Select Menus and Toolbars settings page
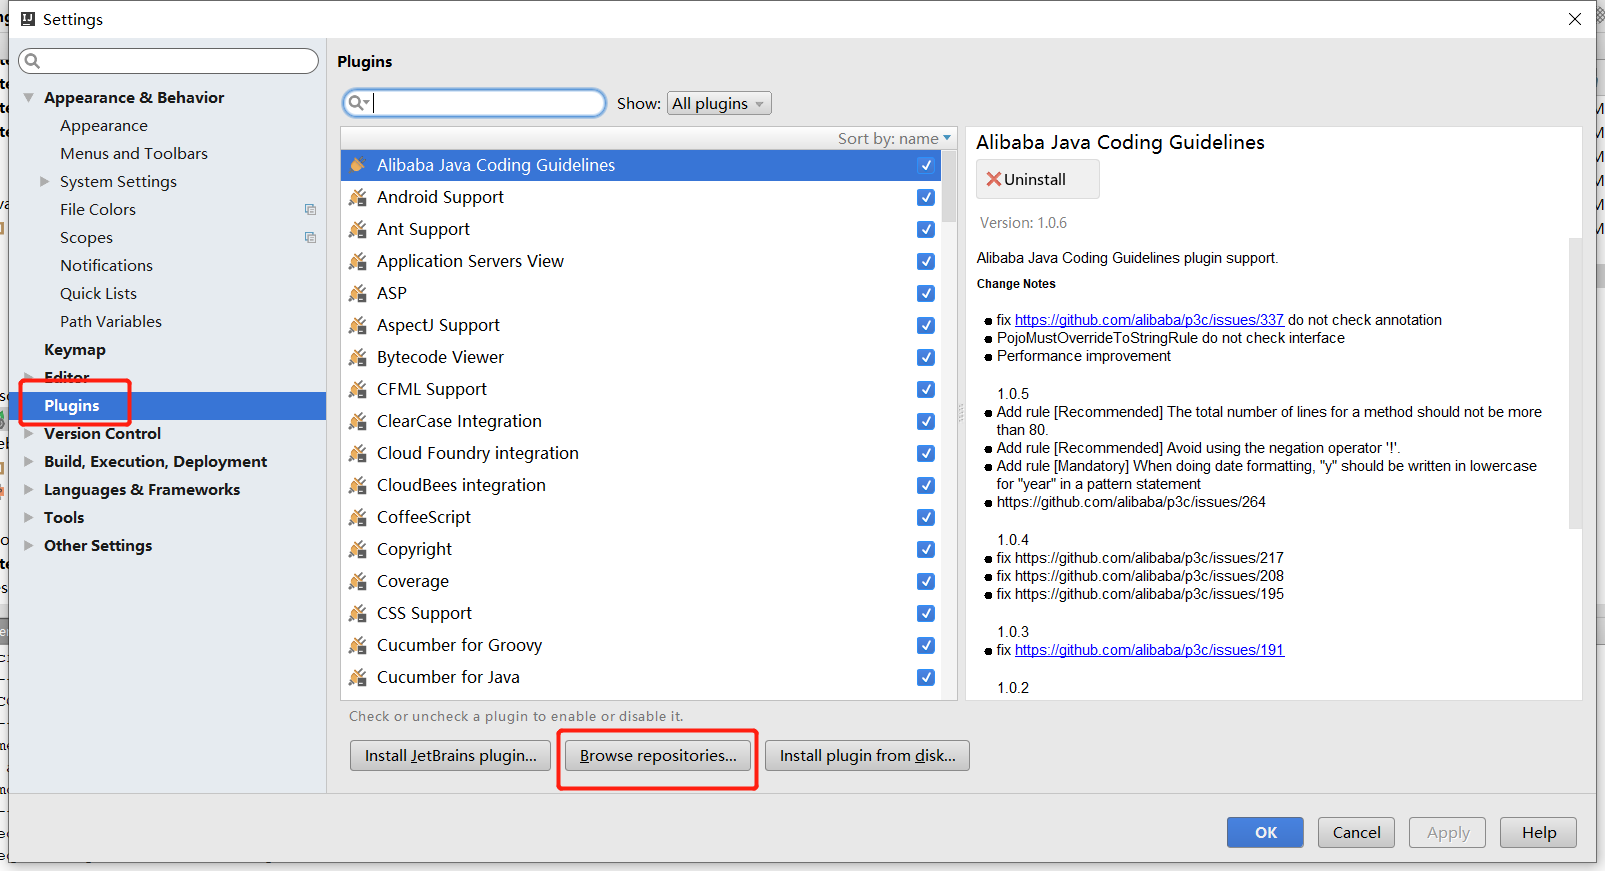The width and height of the screenshot is (1605, 871). 134,154
